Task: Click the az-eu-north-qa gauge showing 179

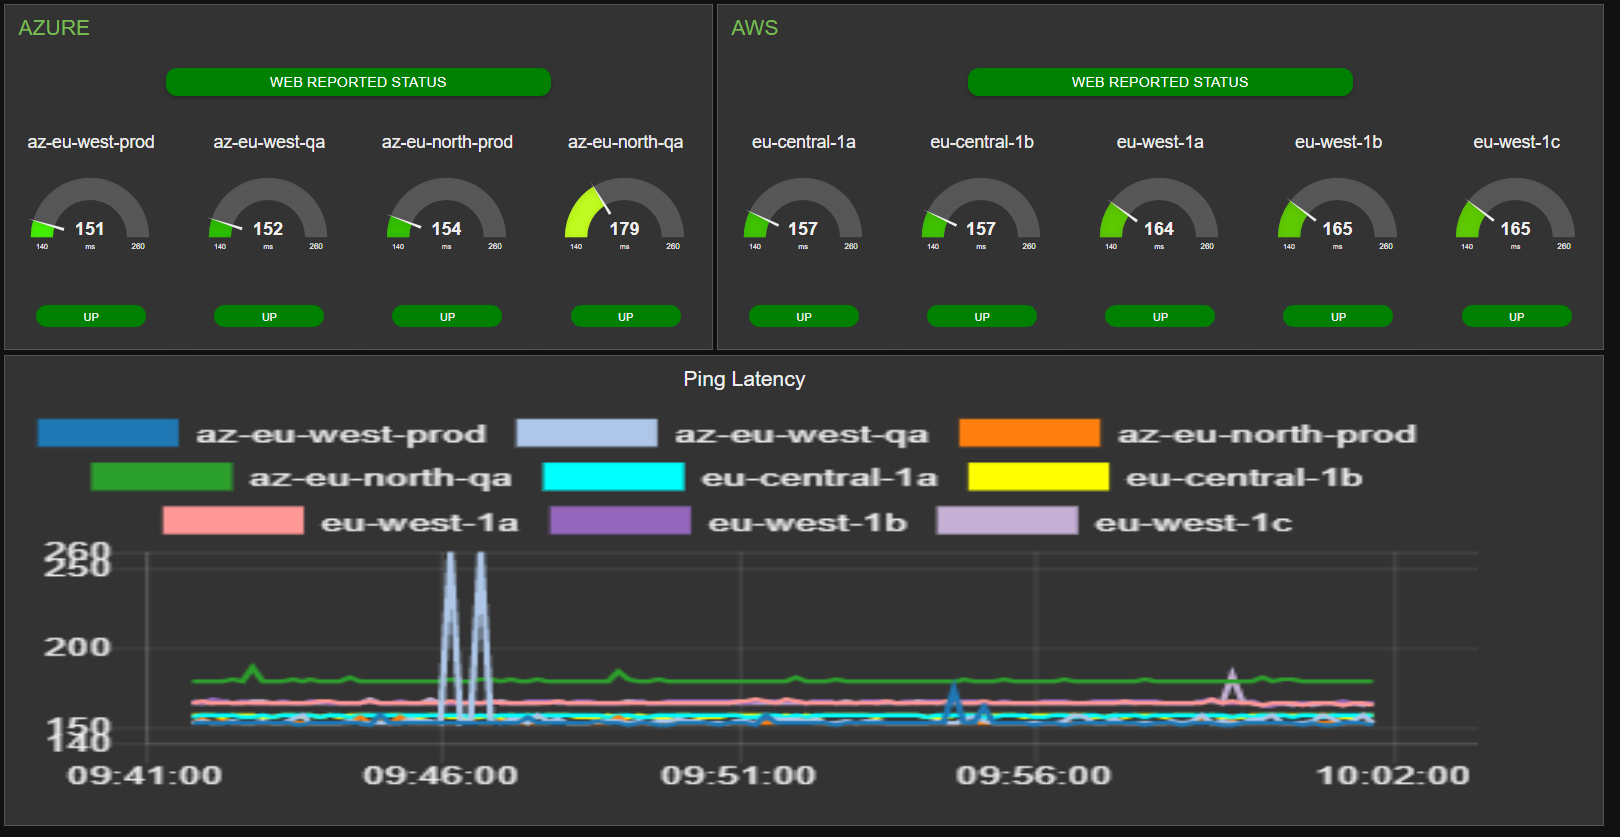Action: click(625, 213)
